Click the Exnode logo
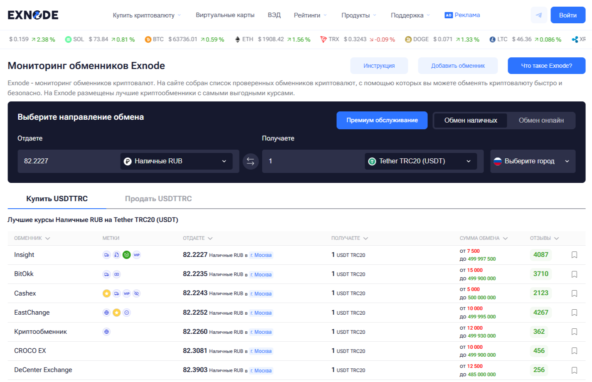Screen dimensions: 592x382 coord(33,15)
